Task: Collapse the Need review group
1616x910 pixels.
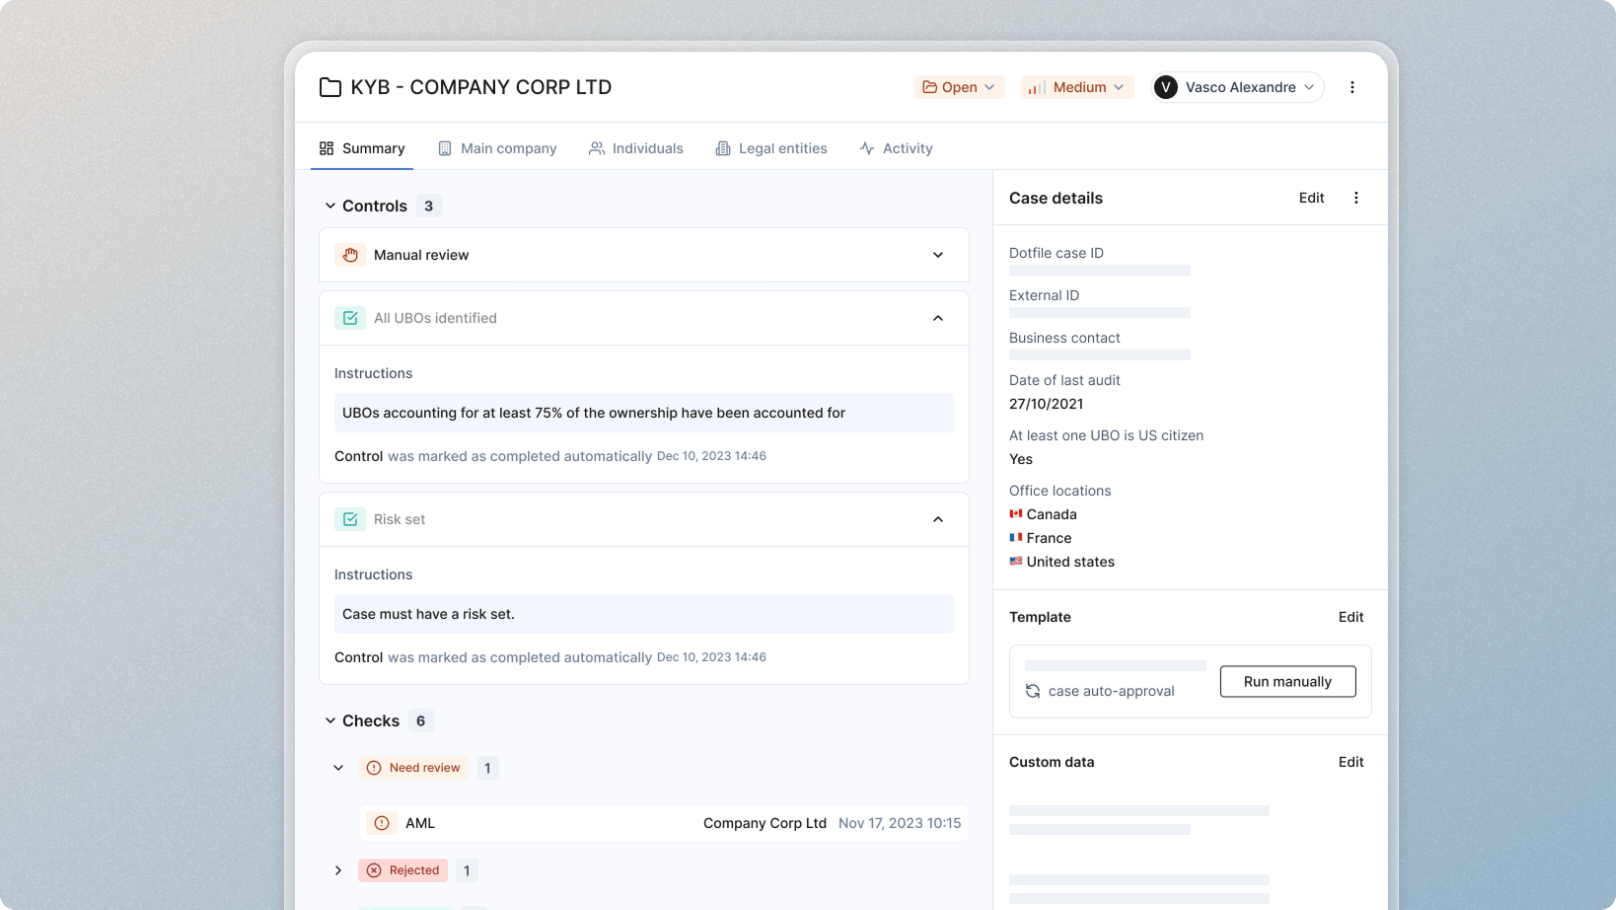Action: (338, 768)
